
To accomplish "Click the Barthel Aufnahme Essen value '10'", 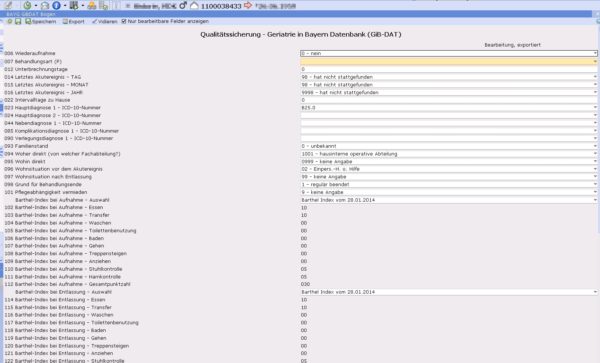I will [x=304, y=208].
